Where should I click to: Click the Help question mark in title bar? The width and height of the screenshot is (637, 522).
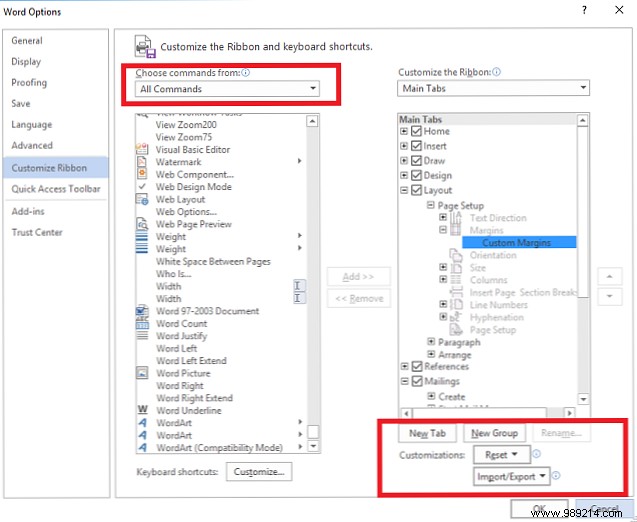[x=584, y=10]
